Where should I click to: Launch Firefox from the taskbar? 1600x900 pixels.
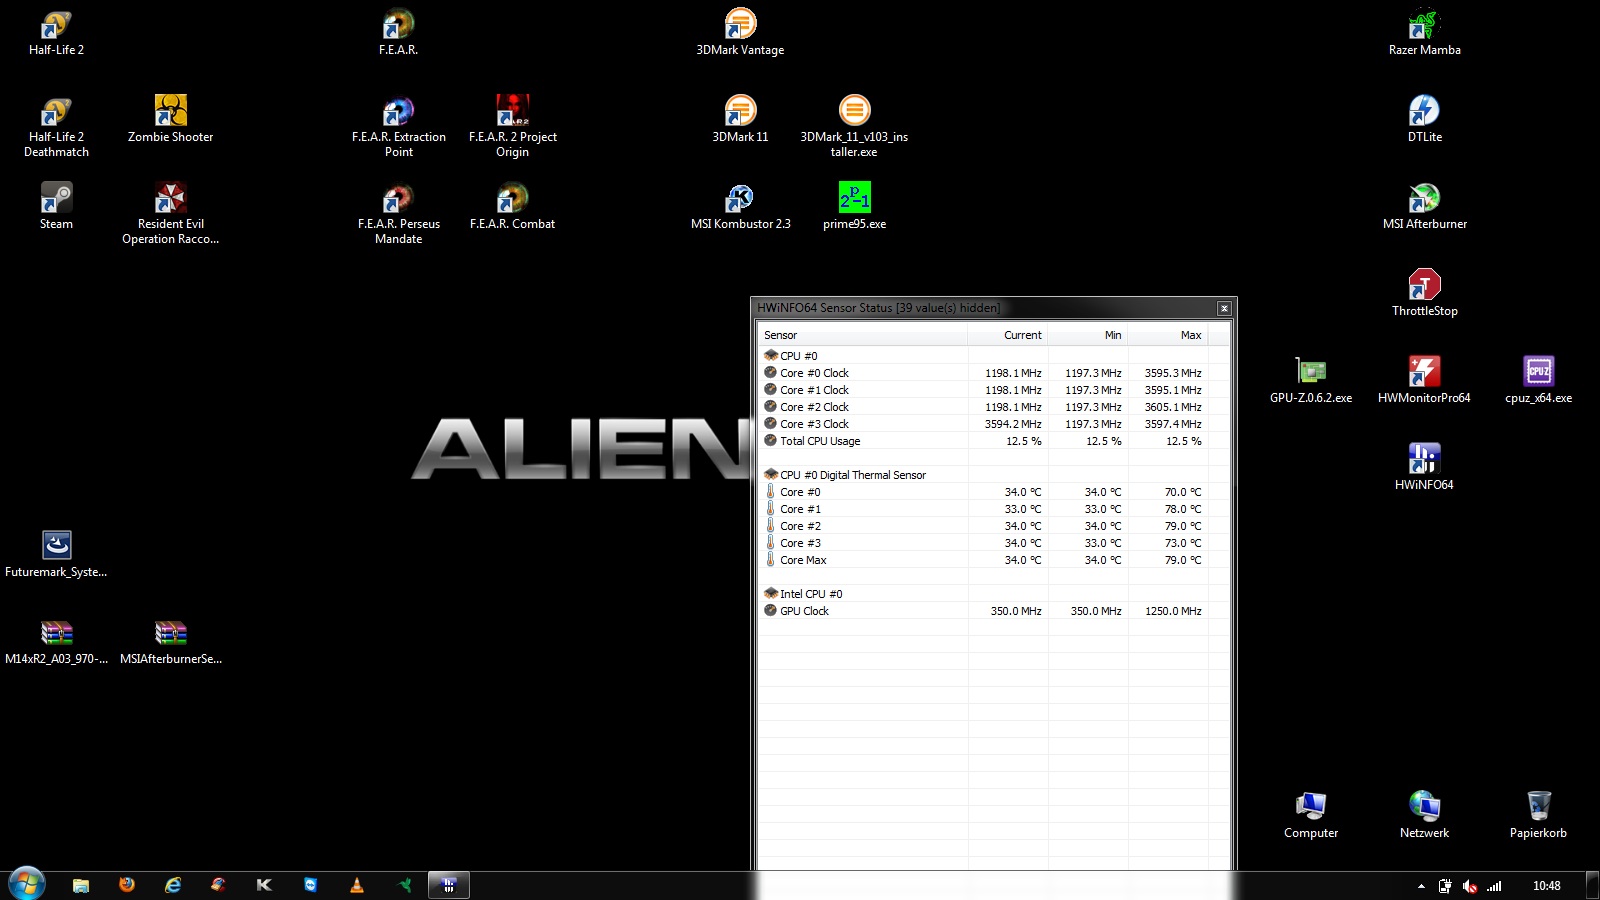point(127,885)
